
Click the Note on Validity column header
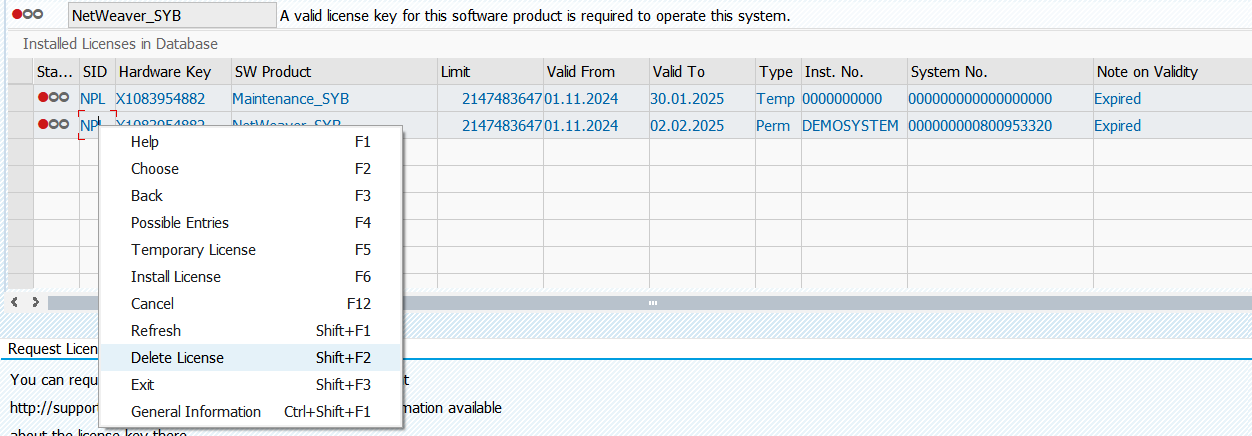(x=1172, y=72)
